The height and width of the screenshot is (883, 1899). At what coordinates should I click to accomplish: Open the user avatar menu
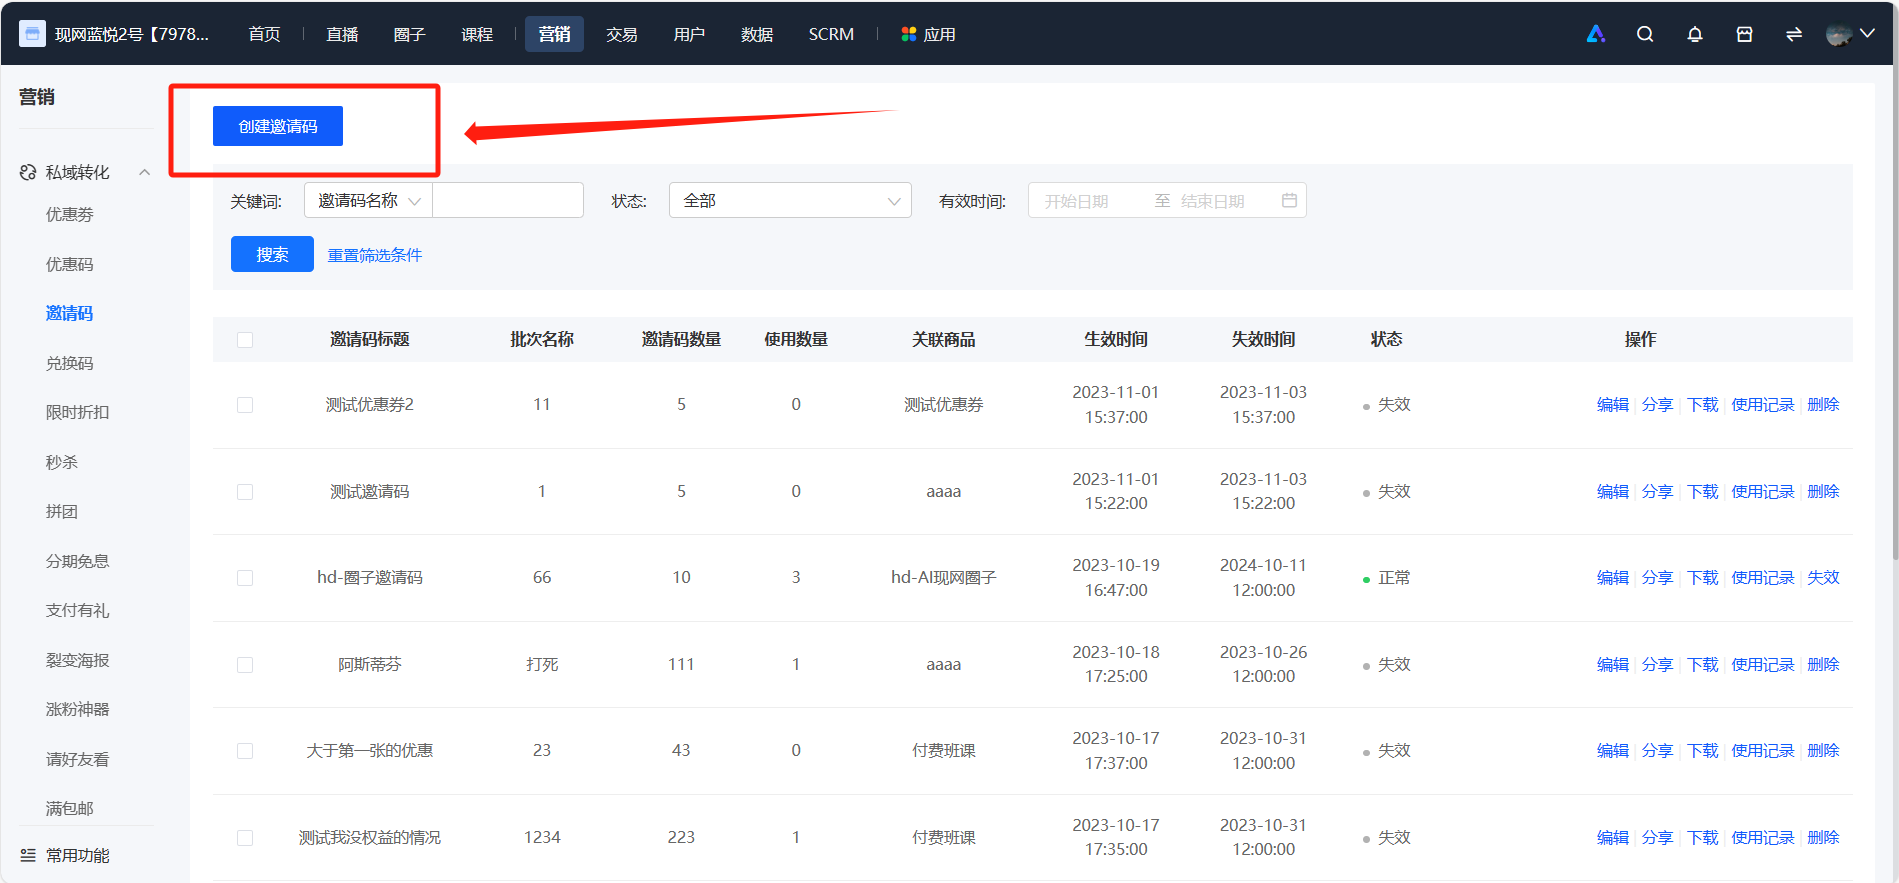(x=1839, y=34)
